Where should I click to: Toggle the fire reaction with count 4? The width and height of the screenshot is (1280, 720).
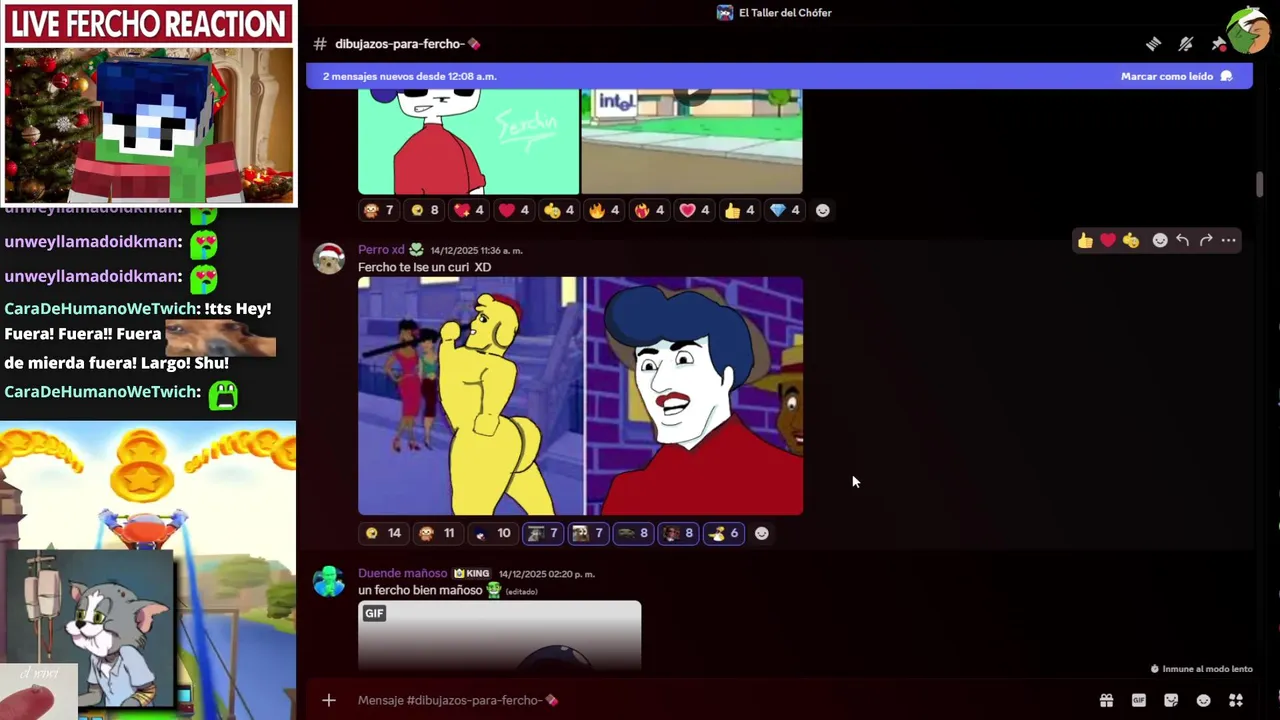[605, 210]
